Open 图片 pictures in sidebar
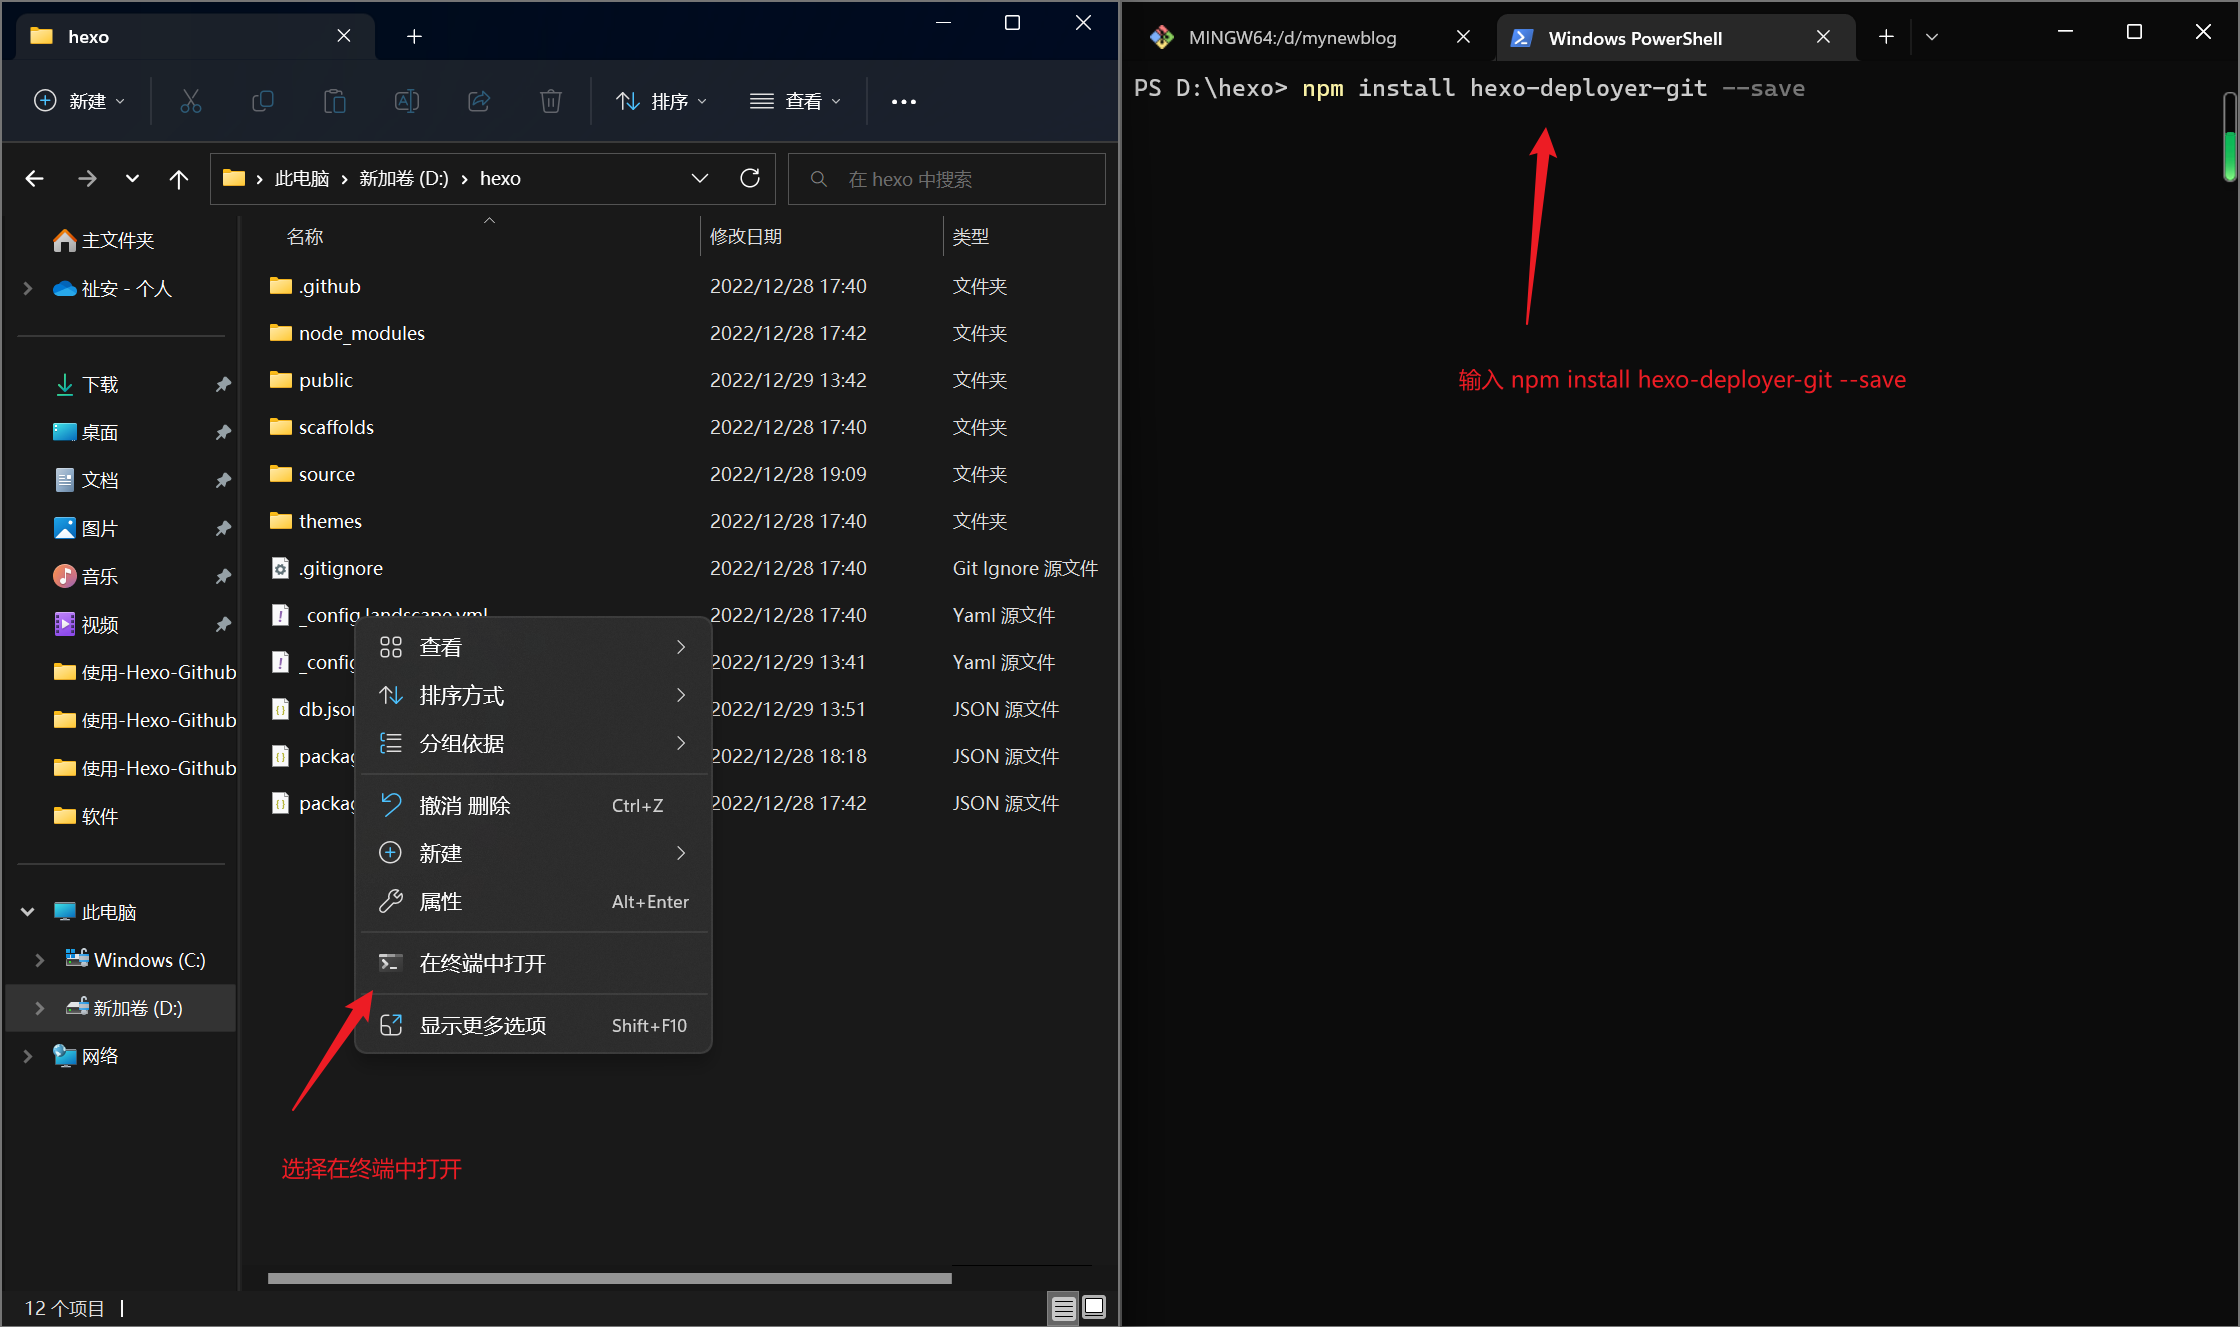2240x1327 pixels. pyautogui.click(x=100, y=529)
